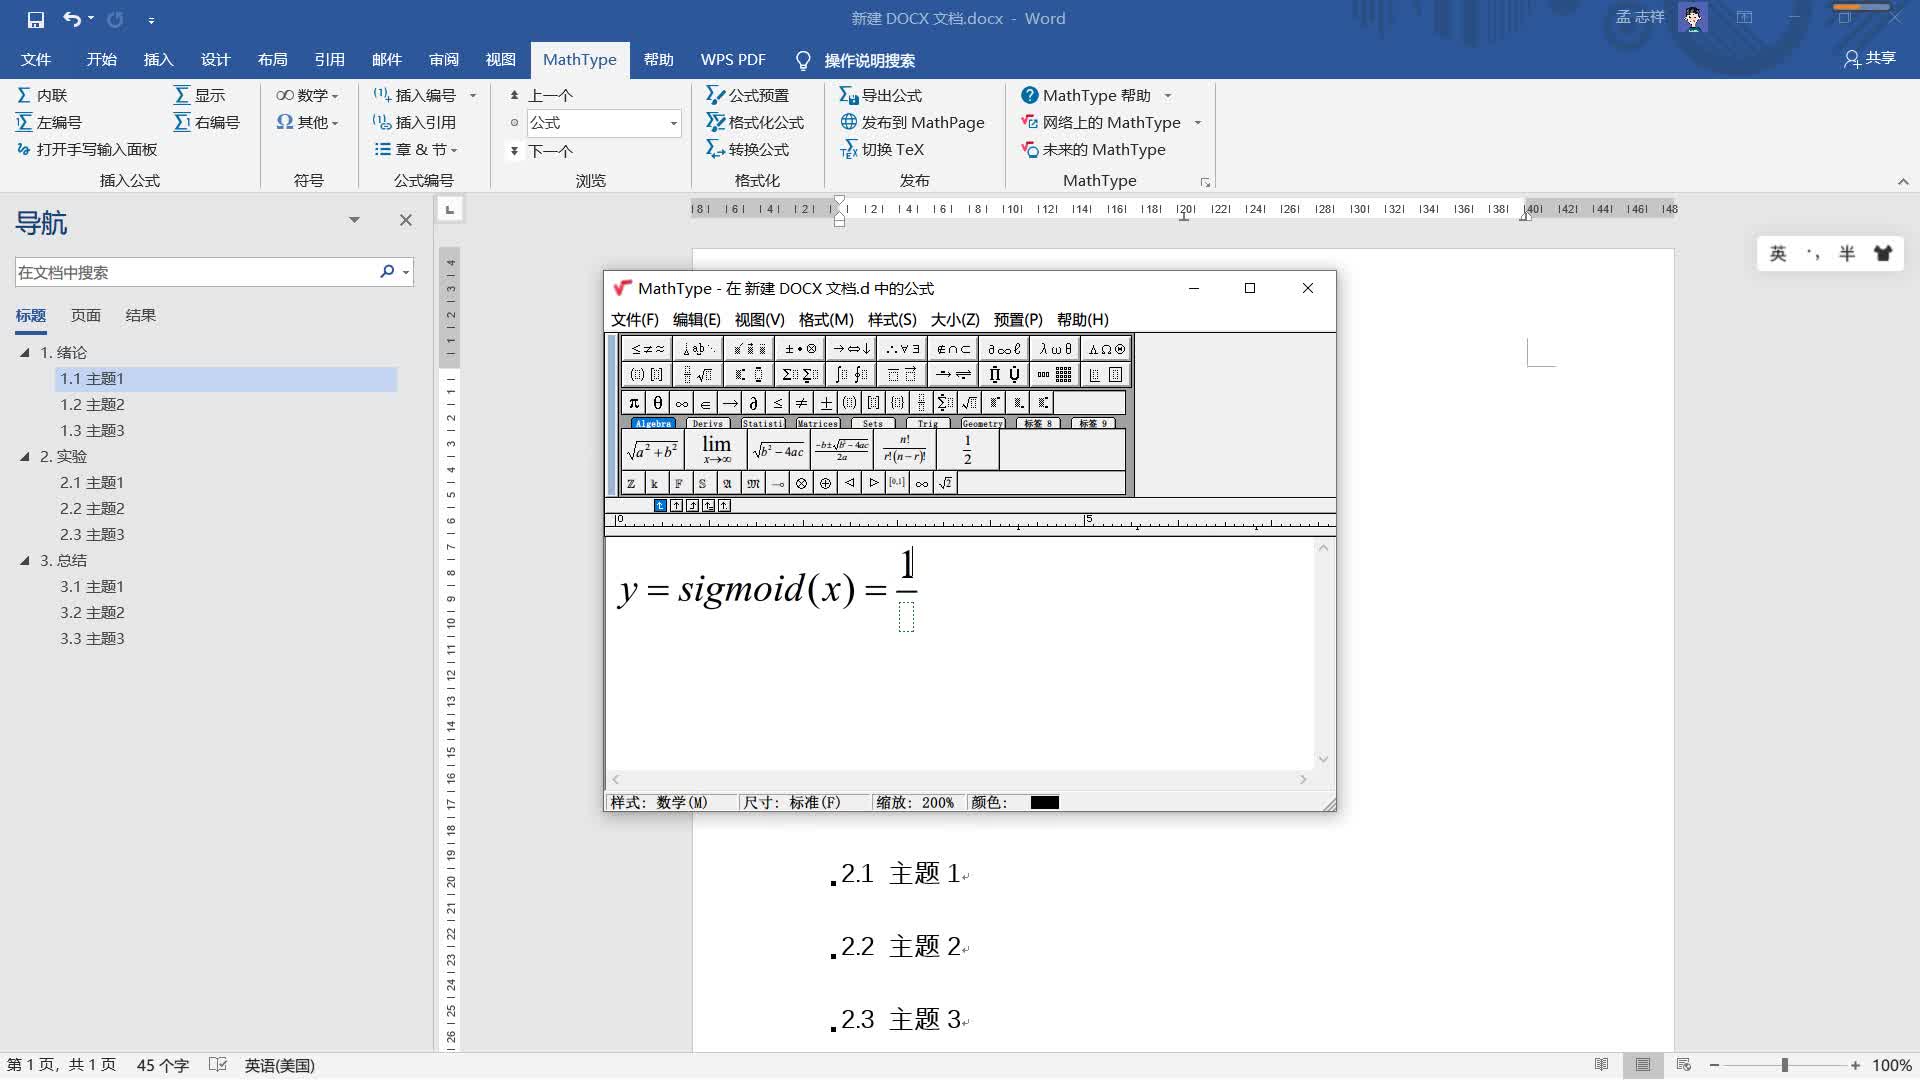Image resolution: width=1920 pixels, height=1080 pixels.
Task: Insert the pi symbol from small bar
Action: (x=633, y=402)
